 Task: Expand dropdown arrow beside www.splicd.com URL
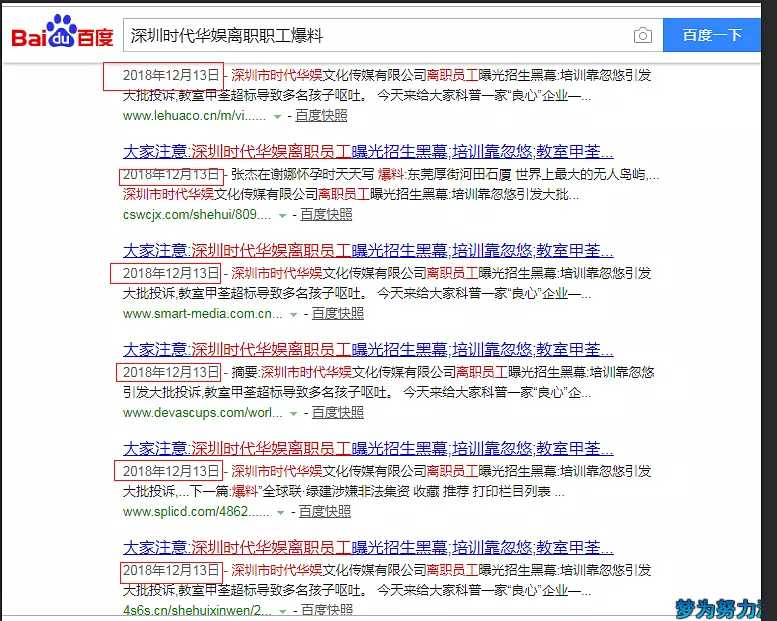point(280,513)
